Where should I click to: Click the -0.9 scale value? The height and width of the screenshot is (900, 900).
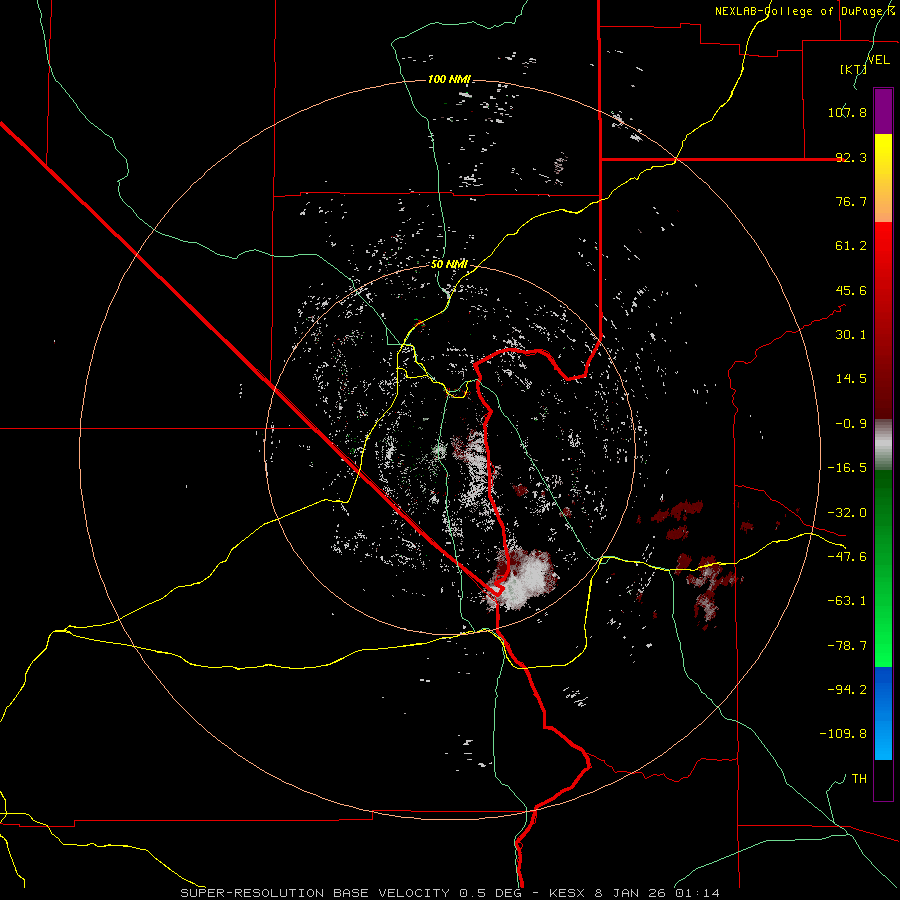tap(851, 424)
